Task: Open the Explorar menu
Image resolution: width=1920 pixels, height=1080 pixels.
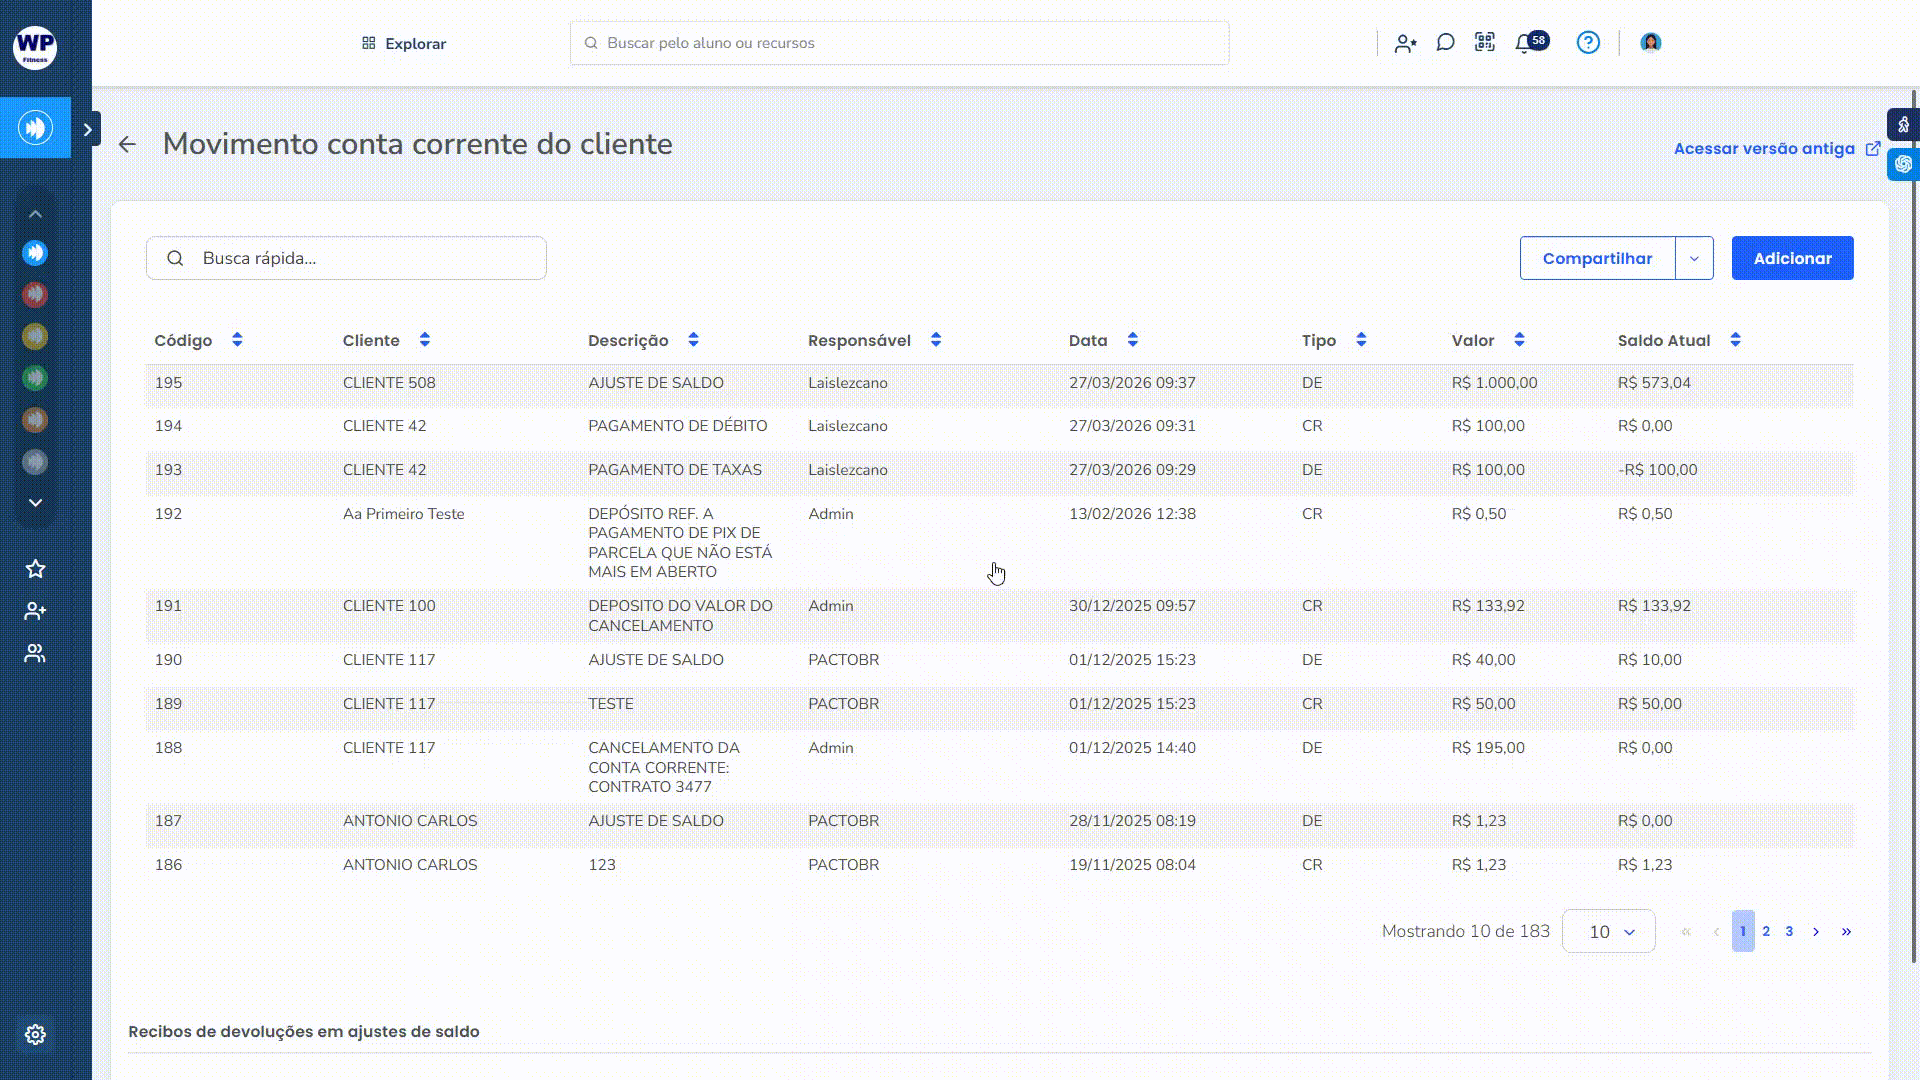Action: pos(404,43)
